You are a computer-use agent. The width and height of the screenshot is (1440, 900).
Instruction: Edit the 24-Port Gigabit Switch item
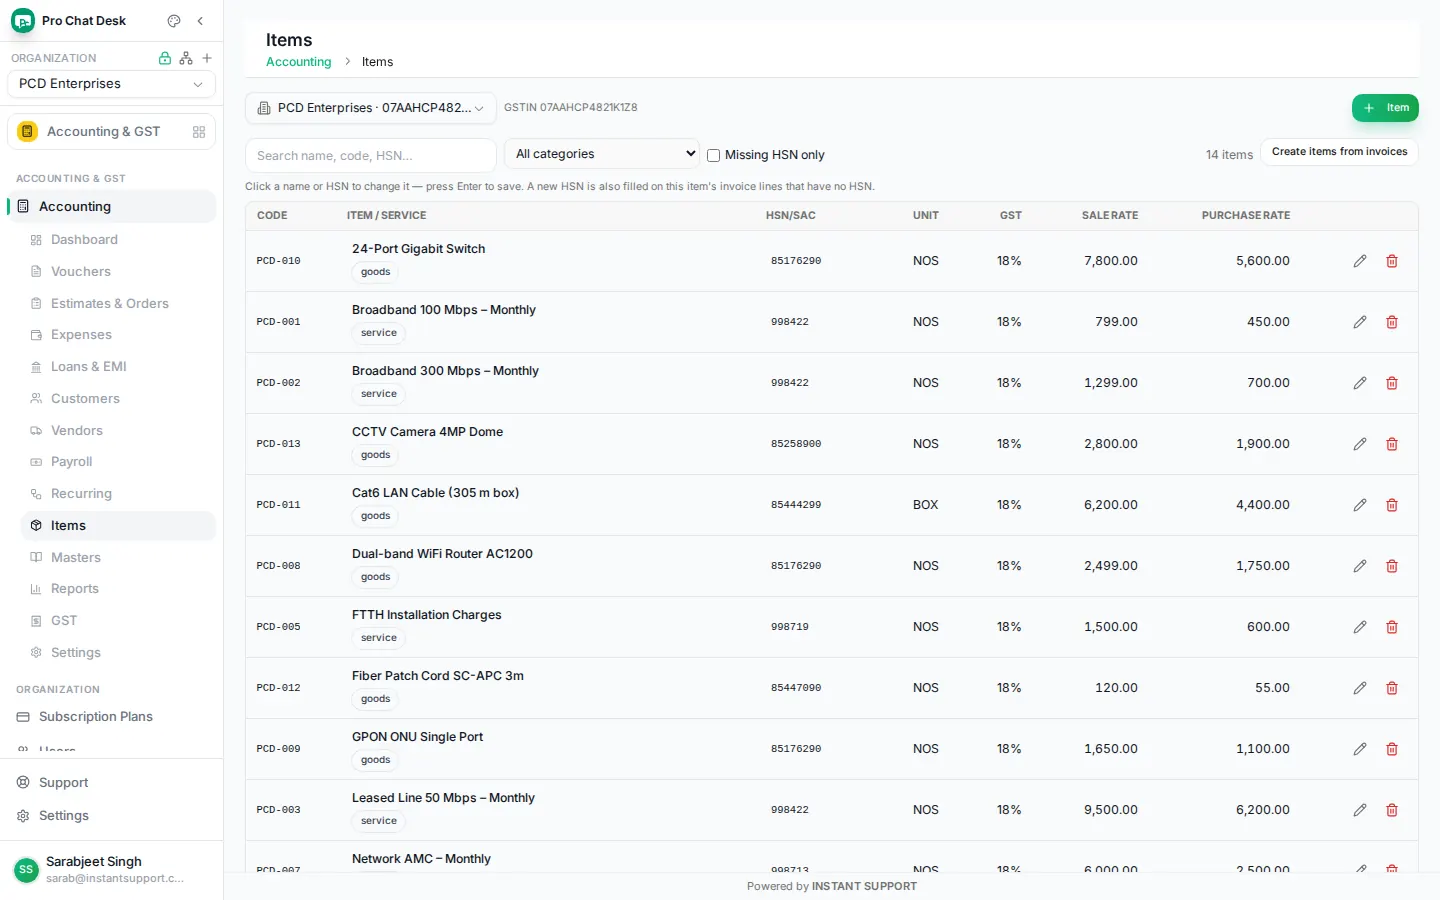pyautogui.click(x=1360, y=261)
